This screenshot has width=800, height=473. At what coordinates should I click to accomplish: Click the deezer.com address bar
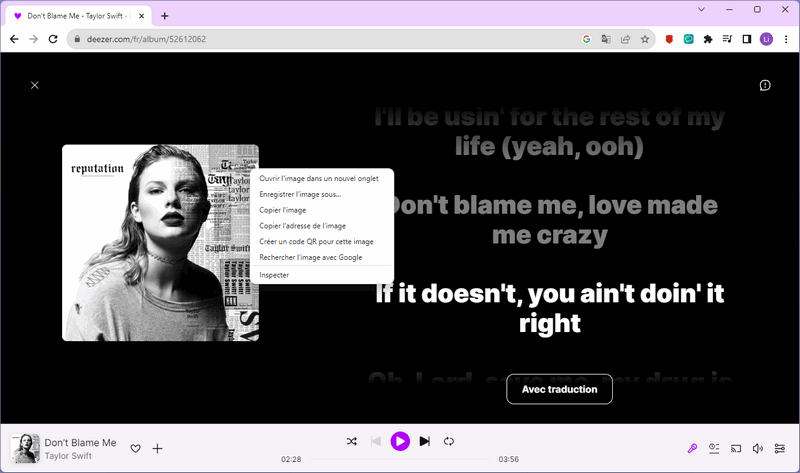[327, 39]
